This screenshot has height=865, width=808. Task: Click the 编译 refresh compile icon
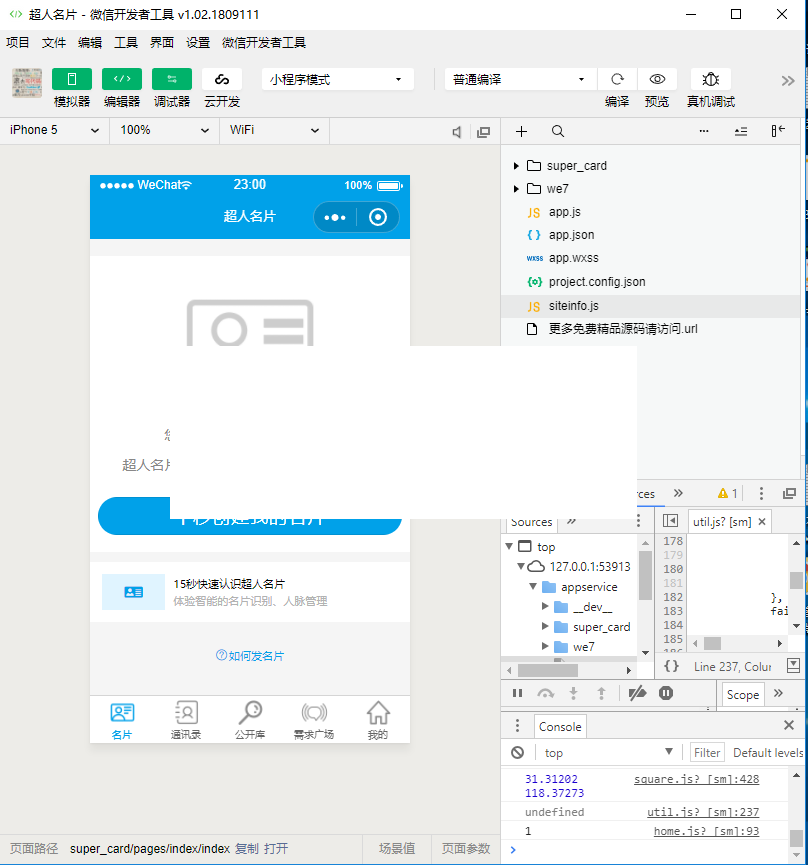(617, 79)
